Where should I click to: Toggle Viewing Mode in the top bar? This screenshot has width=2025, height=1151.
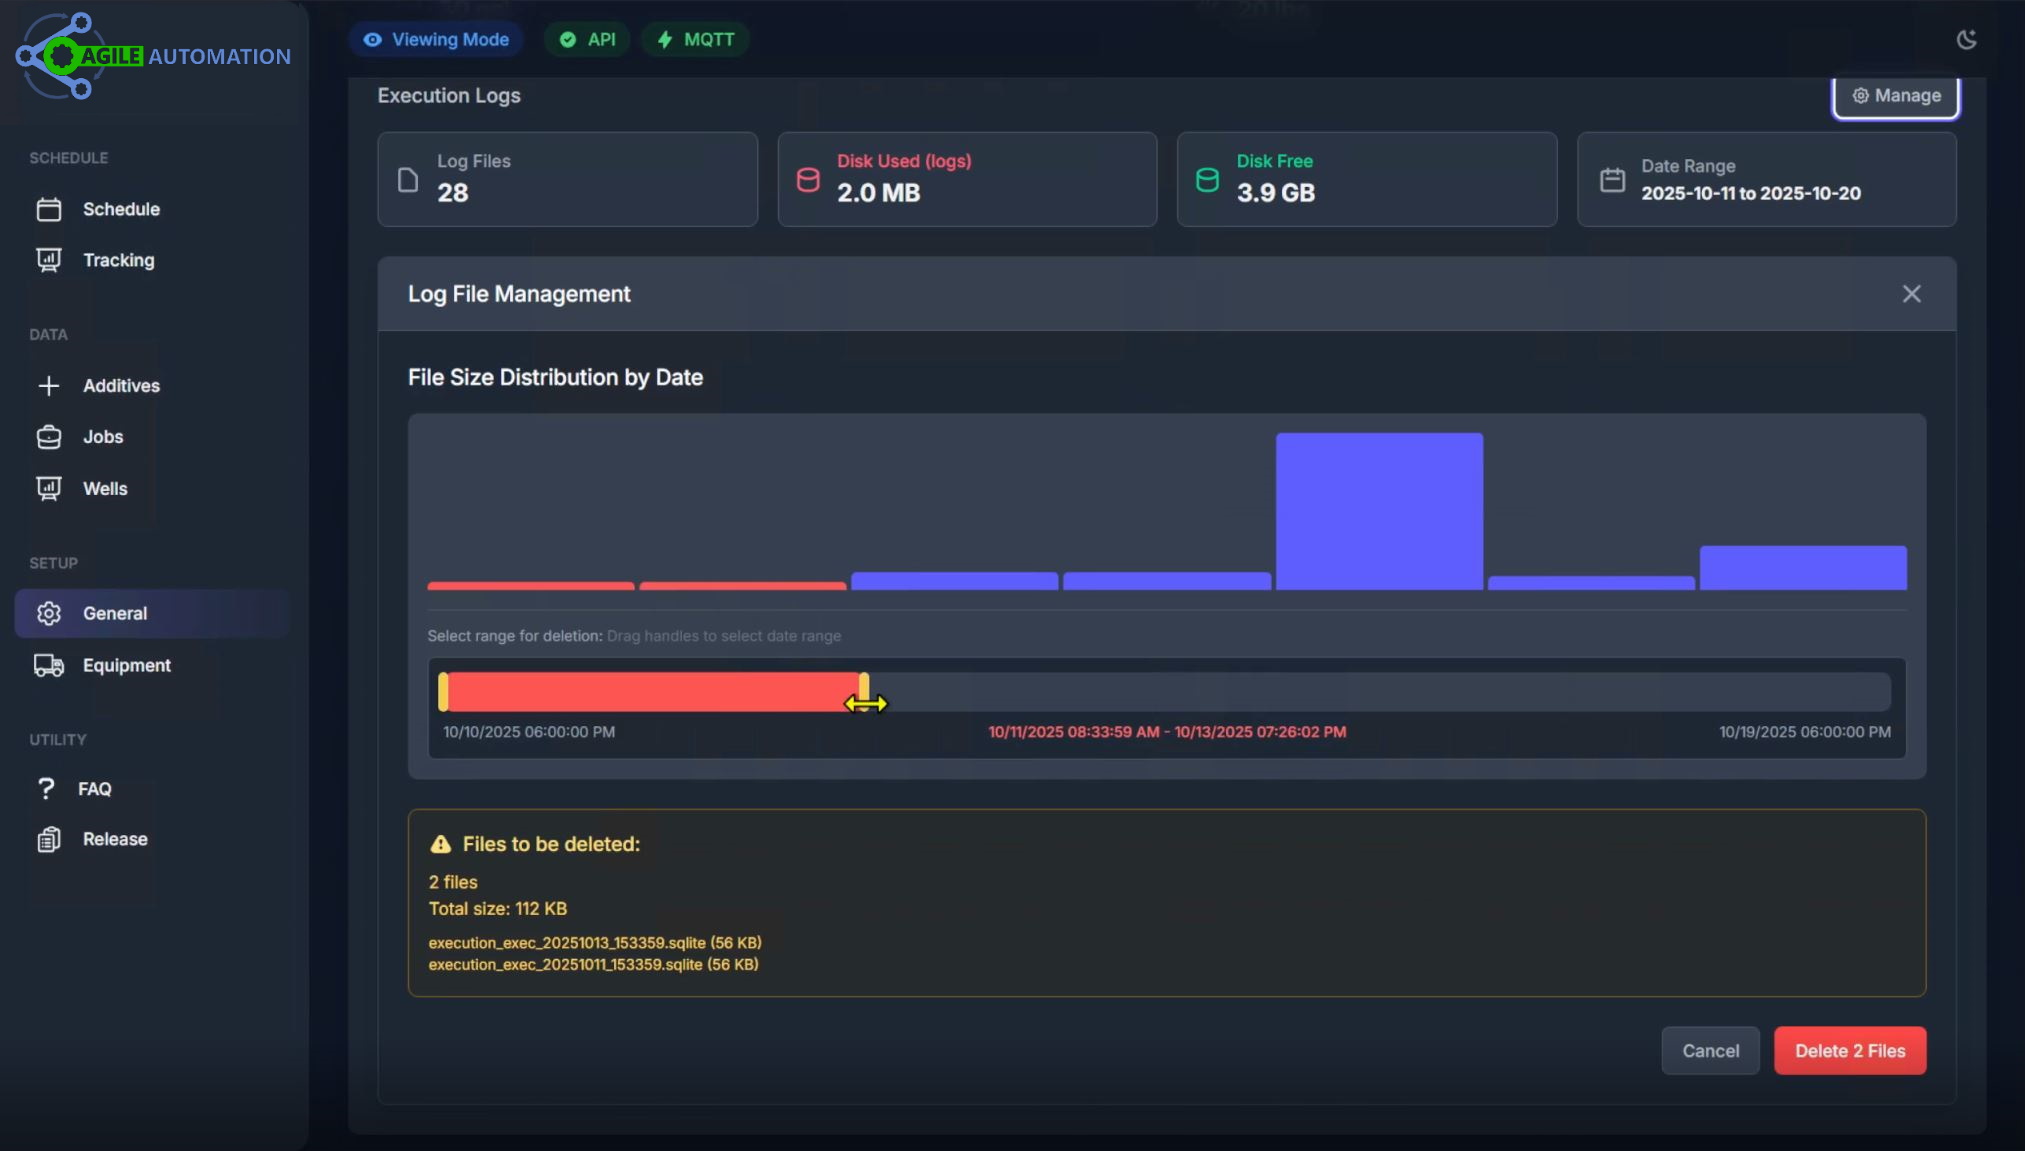point(435,39)
